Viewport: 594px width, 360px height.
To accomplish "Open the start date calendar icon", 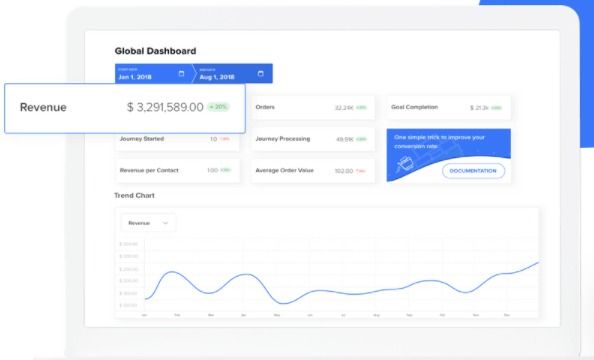I will tap(181, 74).
